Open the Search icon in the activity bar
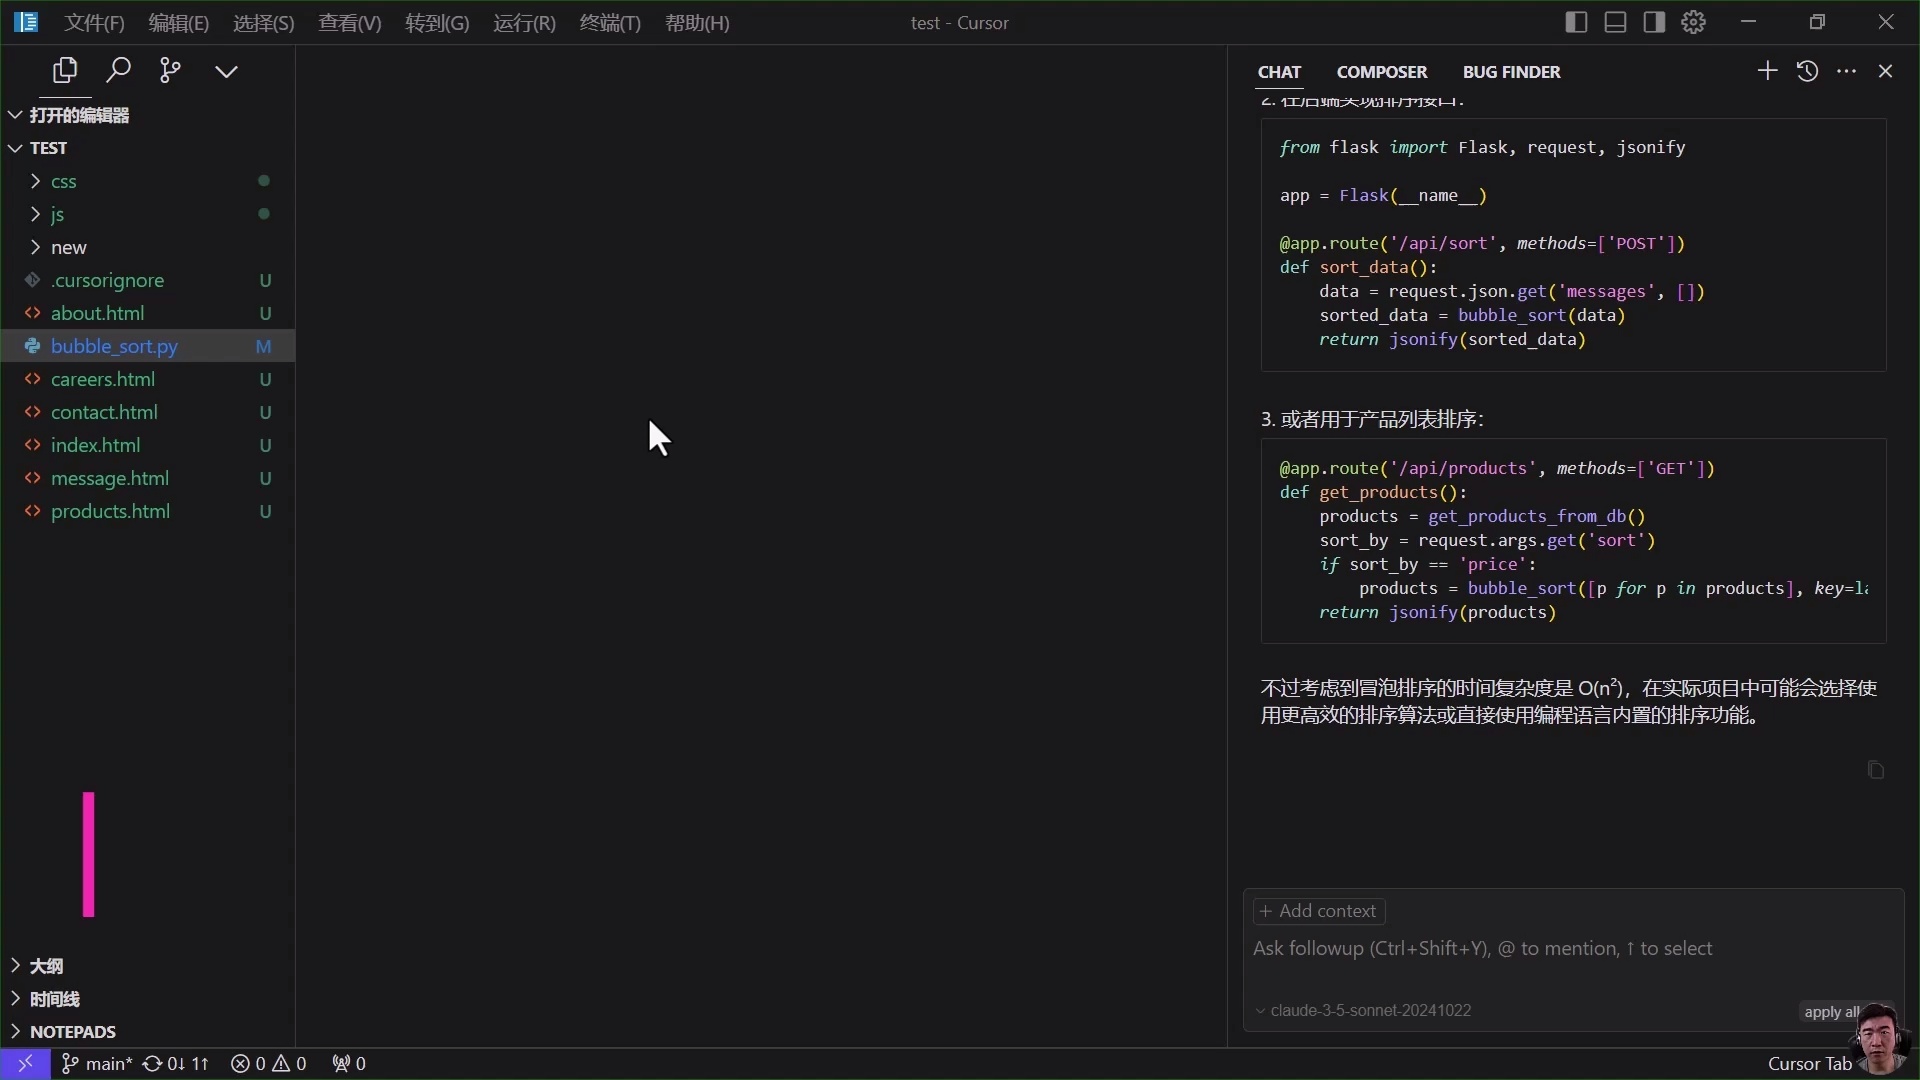 pyautogui.click(x=118, y=70)
